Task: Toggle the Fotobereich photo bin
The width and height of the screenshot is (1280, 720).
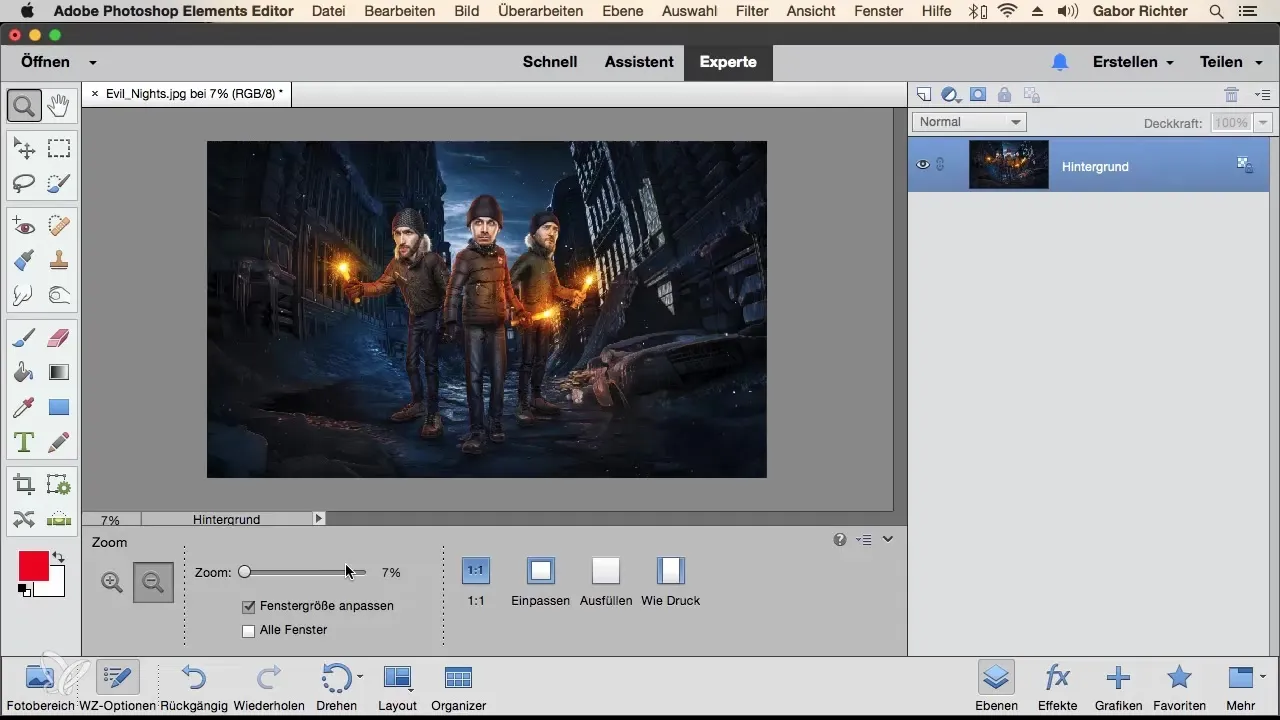Action: 40,685
